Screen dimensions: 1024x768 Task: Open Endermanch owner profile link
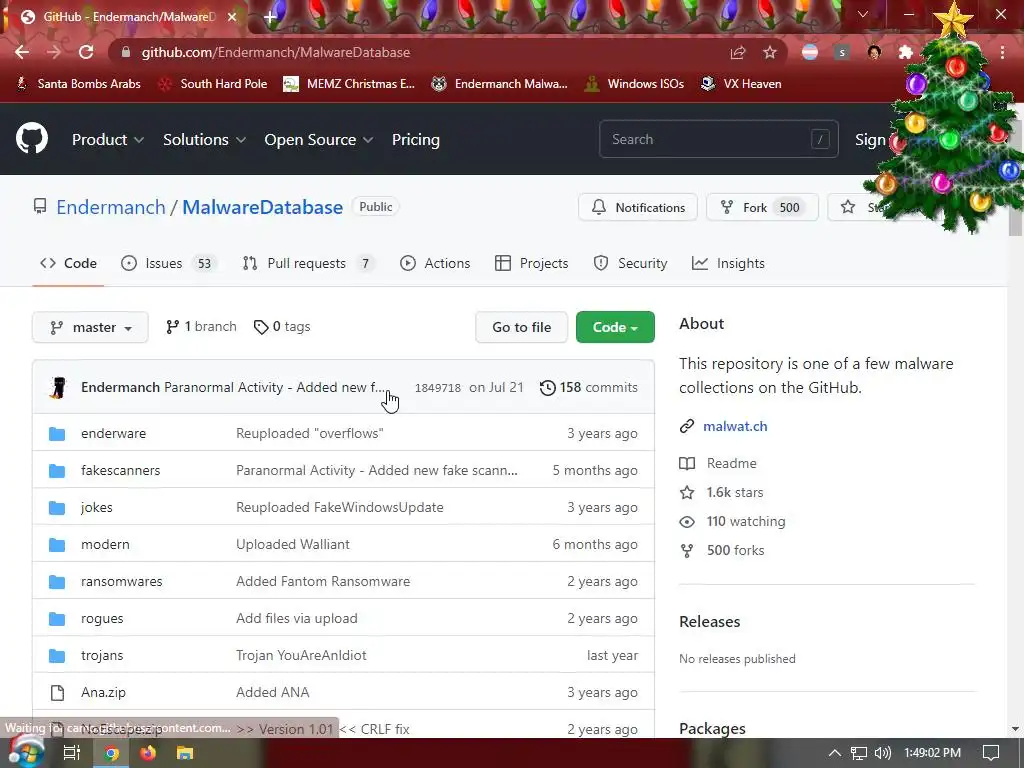(x=111, y=207)
